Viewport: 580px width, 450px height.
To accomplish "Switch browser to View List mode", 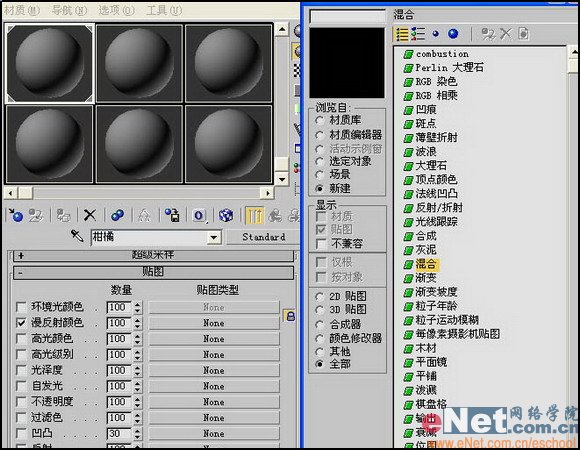I will [402, 34].
